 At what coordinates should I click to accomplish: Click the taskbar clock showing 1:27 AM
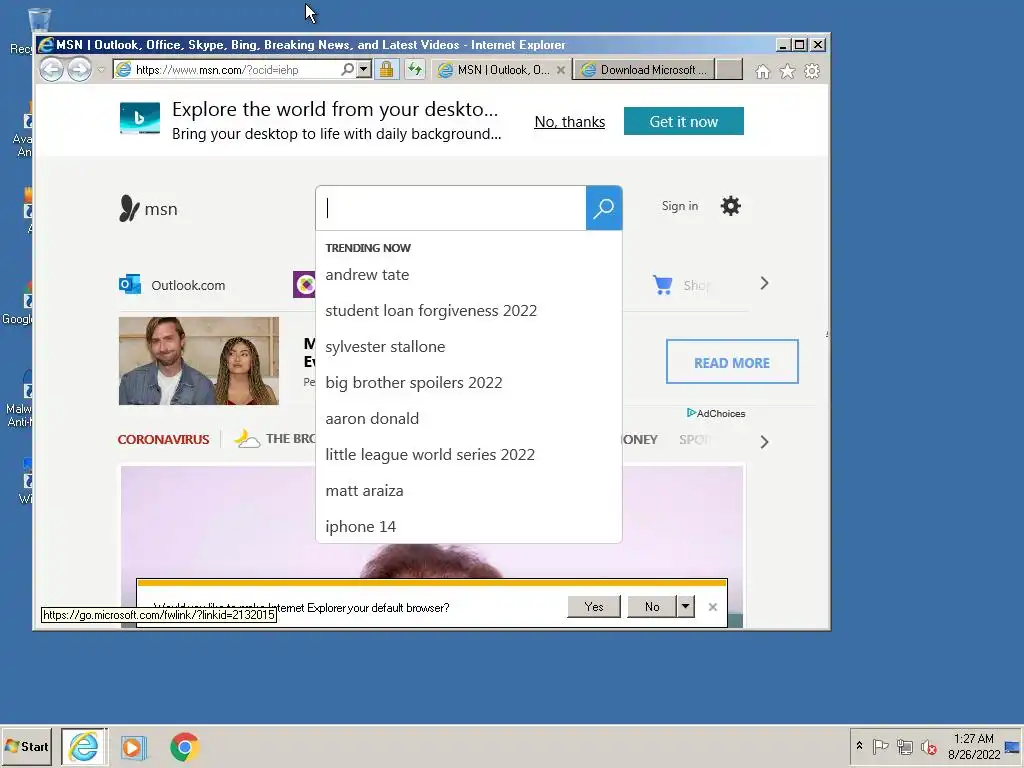tap(974, 746)
